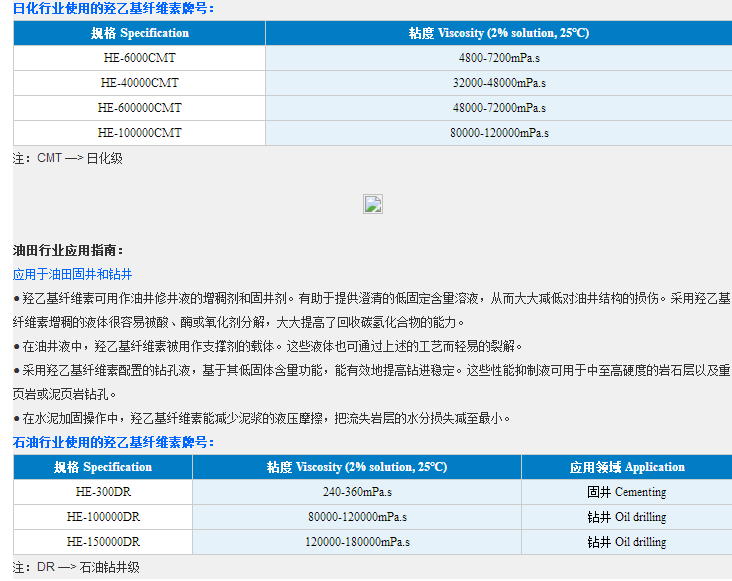Select the HE-300DR specification cell
This screenshot has width=732, height=581.
tap(103, 492)
